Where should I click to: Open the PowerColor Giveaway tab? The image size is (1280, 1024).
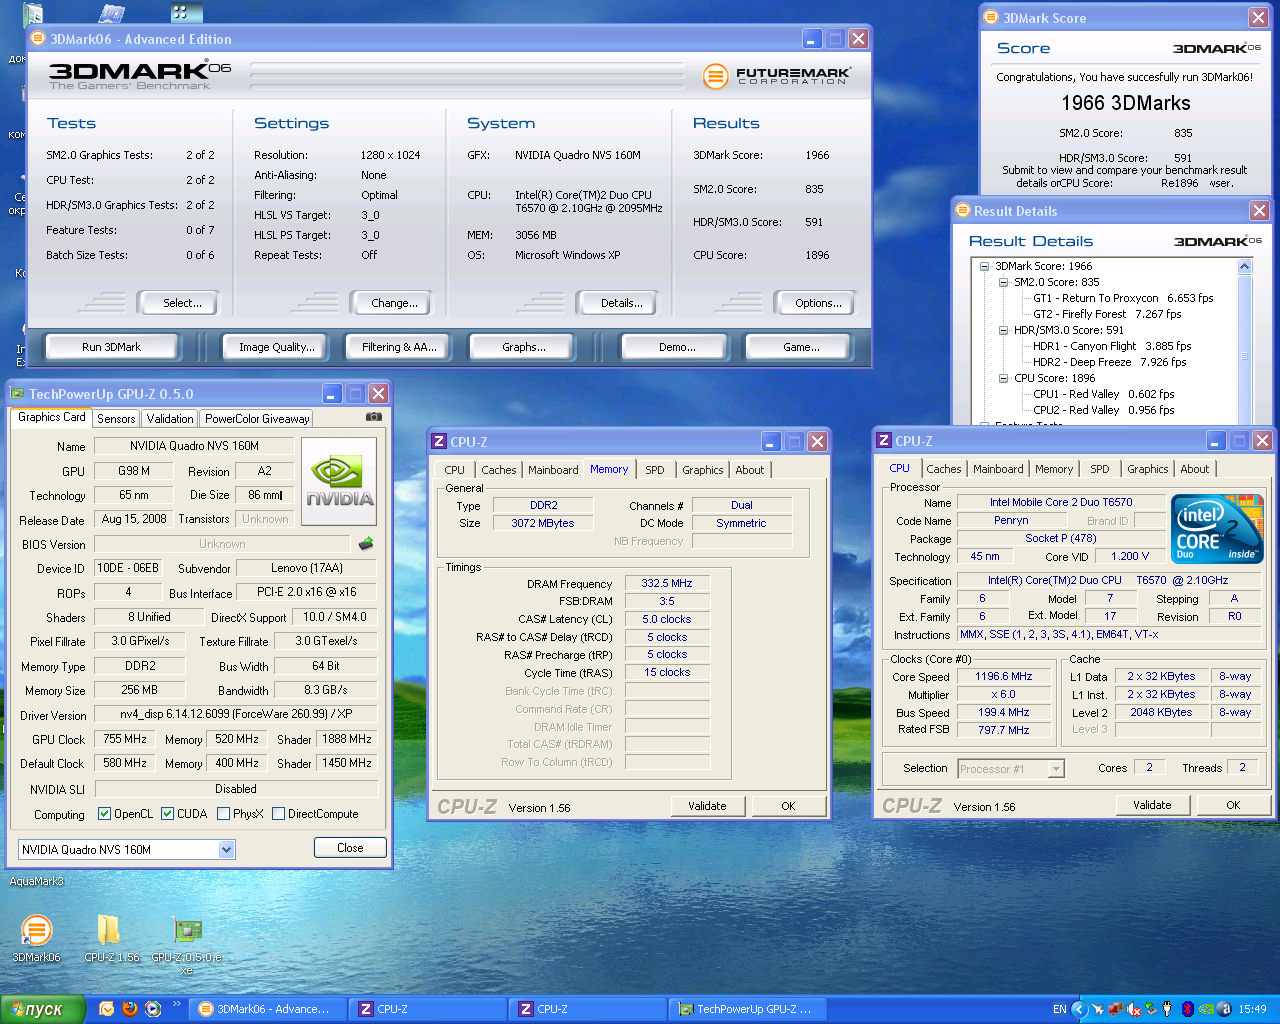pyautogui.click(x=258, y=419)
